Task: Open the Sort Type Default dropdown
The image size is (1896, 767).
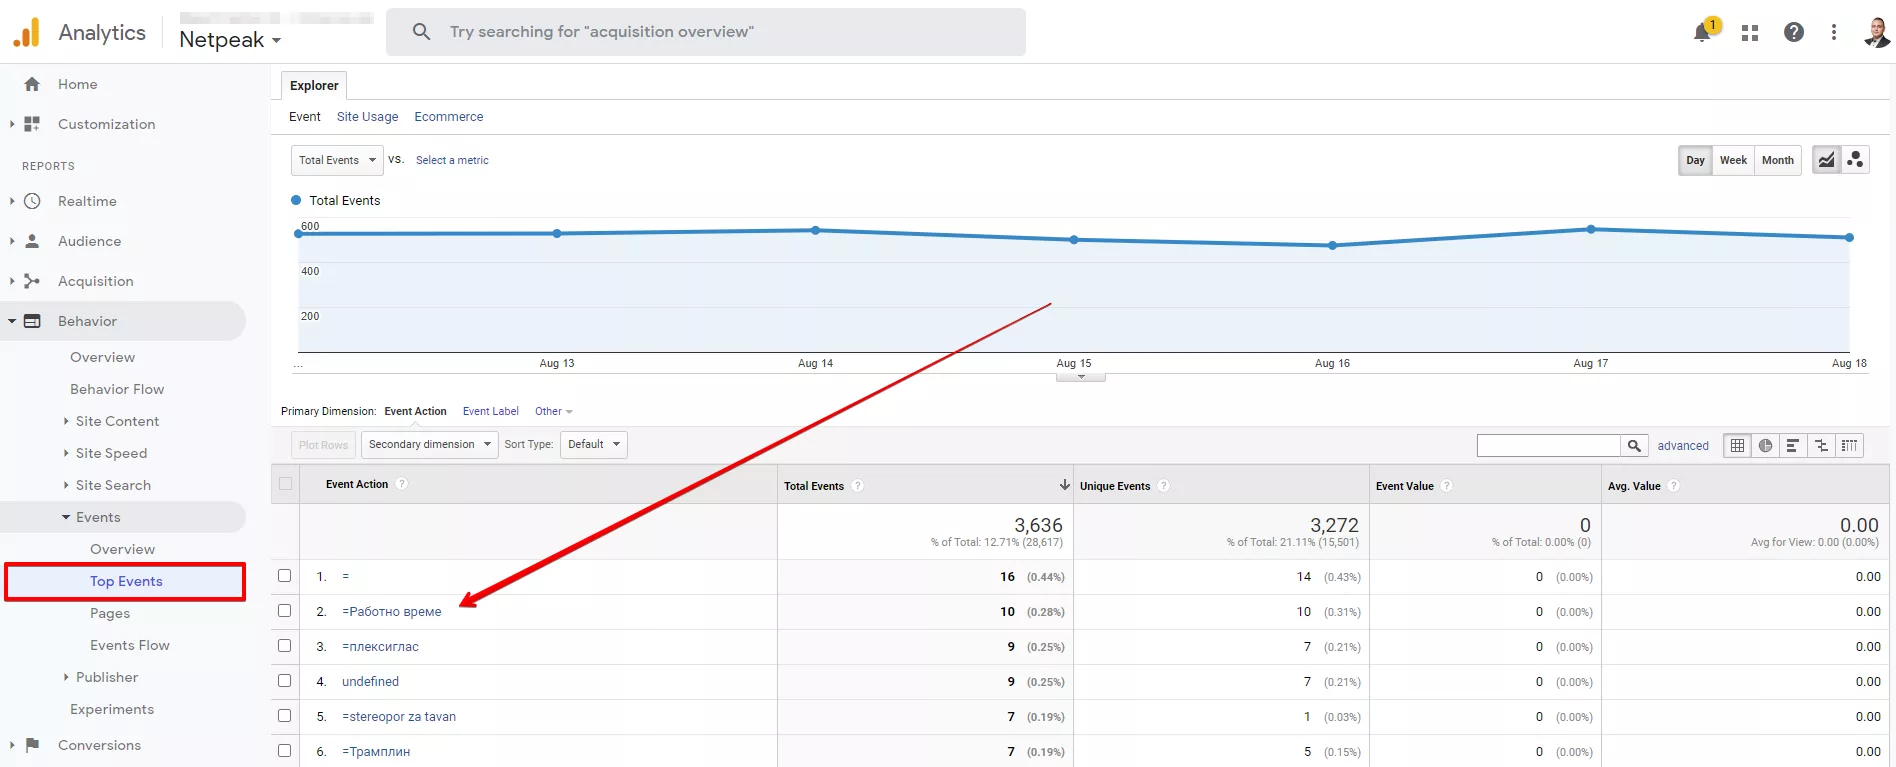Action: coord(594,444)
